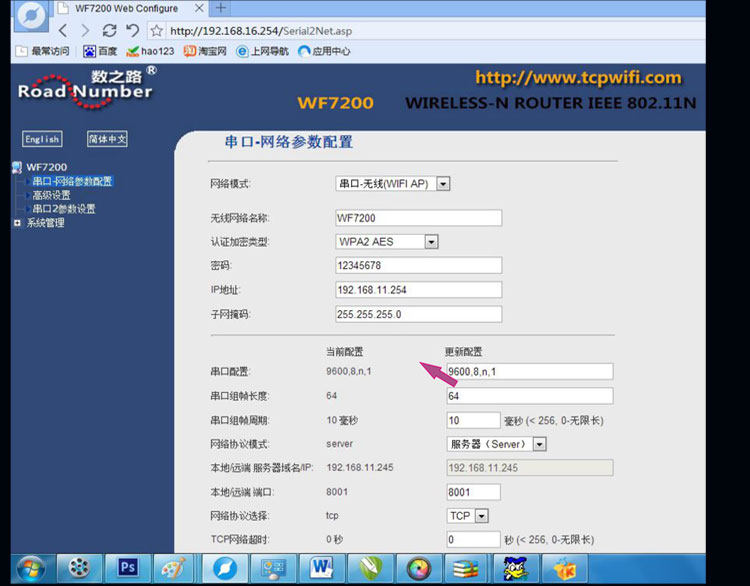Image resolution: width=750 pixels, height=586 pixels.
Task: Open the 淘宝网 bookmark
Action: pos(205,51)
